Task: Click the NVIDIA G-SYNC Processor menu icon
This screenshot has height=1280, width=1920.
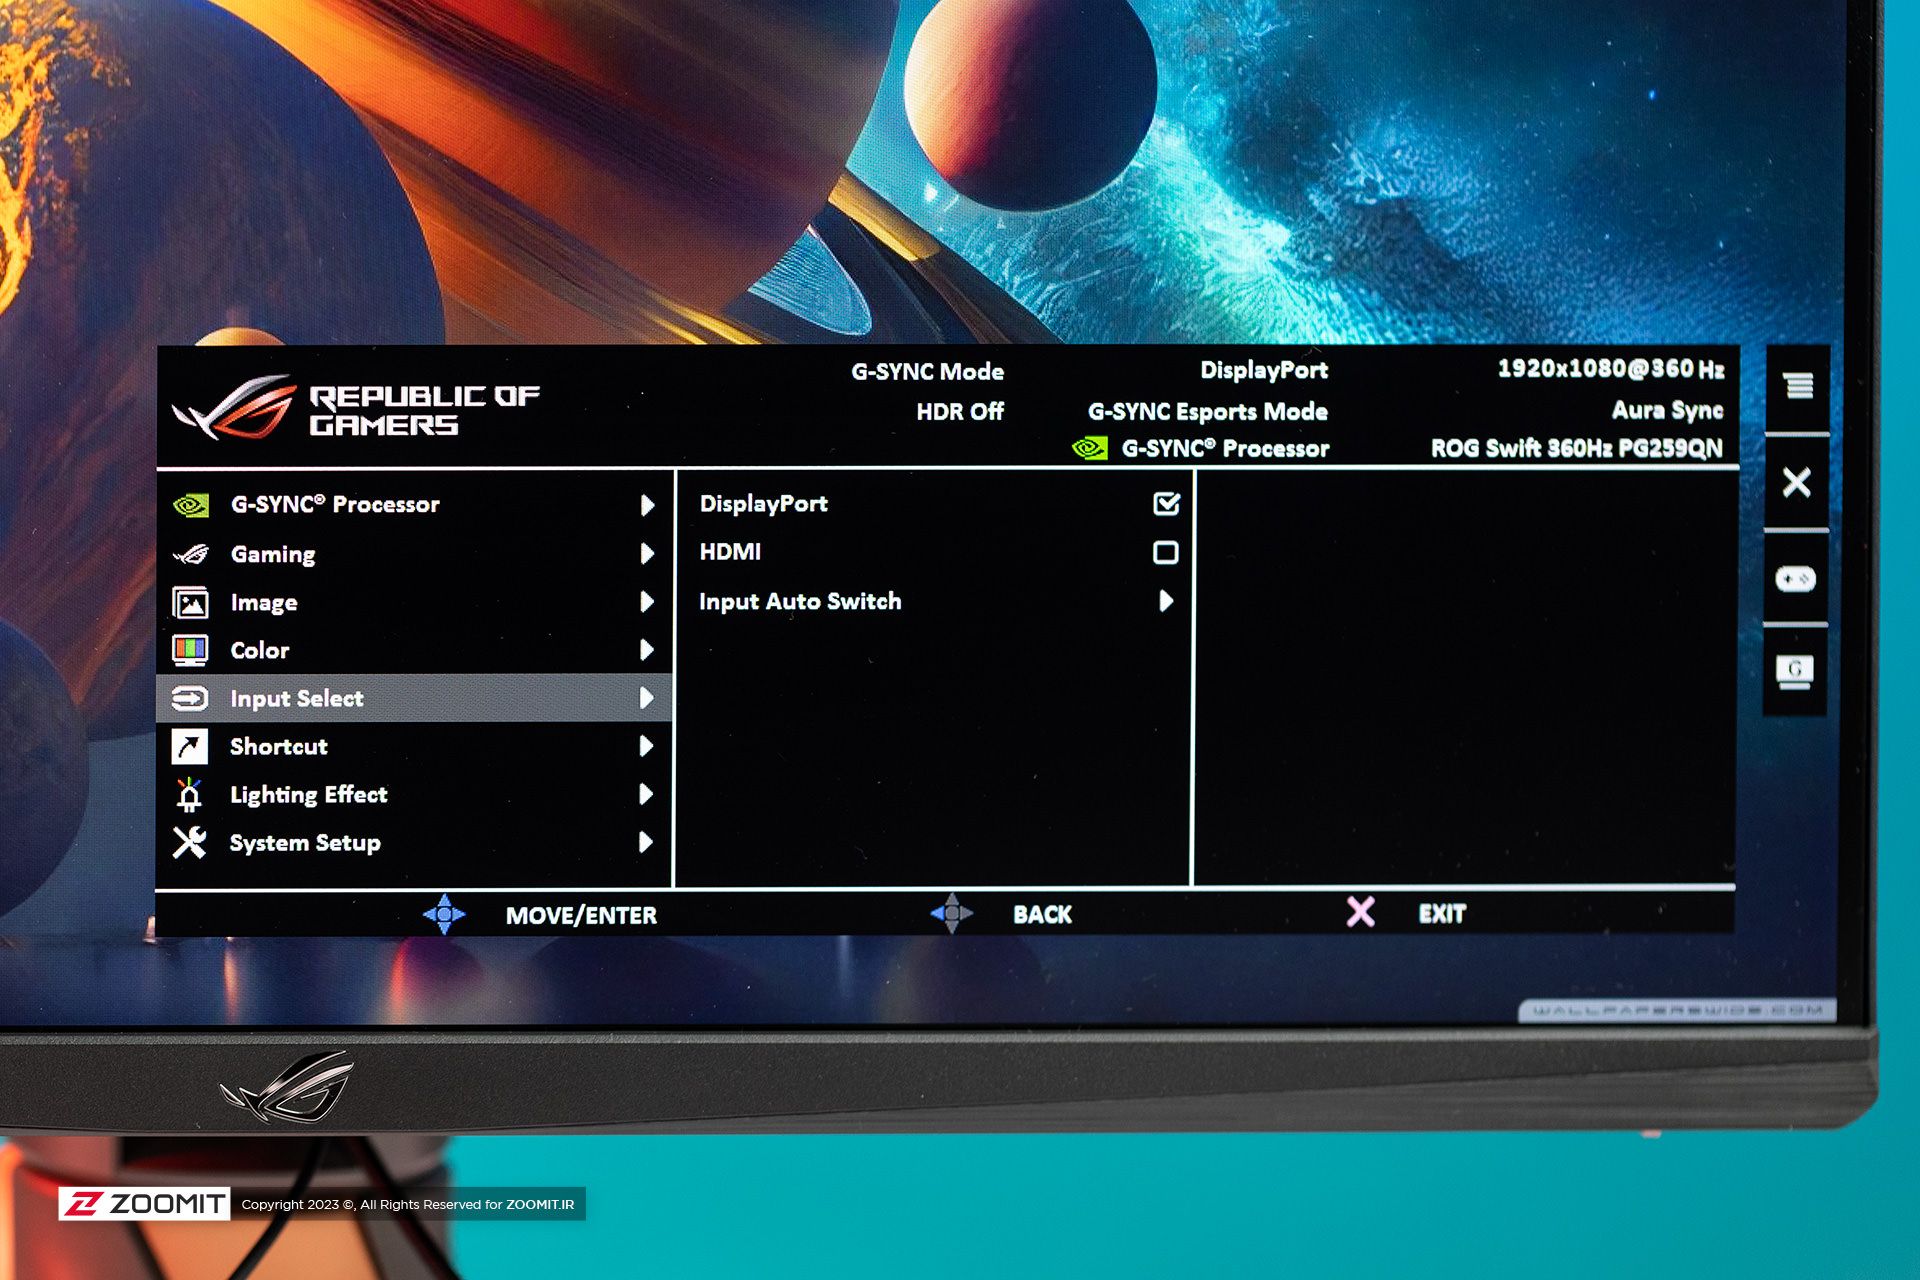Action: 191,505
